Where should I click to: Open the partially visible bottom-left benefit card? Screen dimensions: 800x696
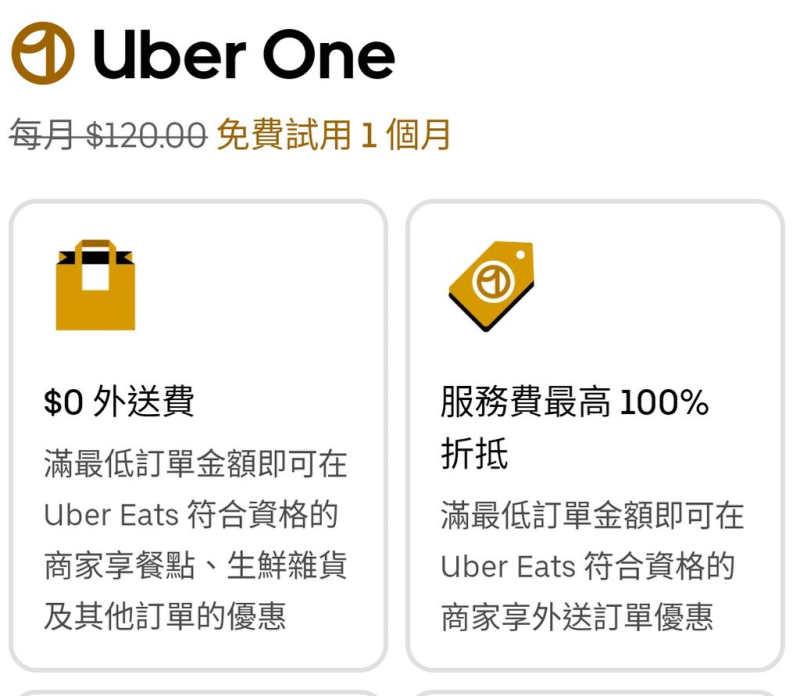198,691
